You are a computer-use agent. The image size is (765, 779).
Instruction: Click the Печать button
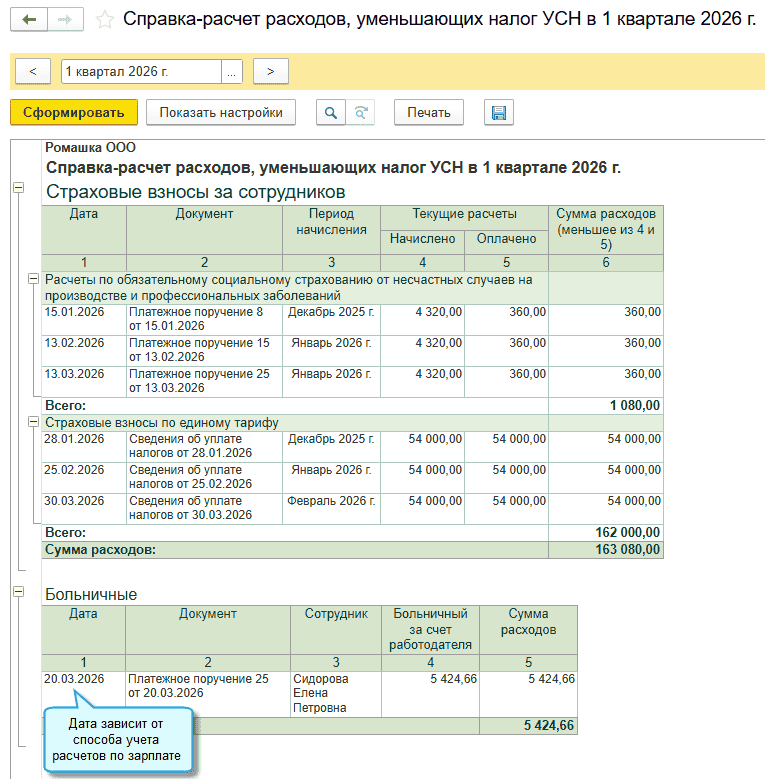[x=429, y=113]
